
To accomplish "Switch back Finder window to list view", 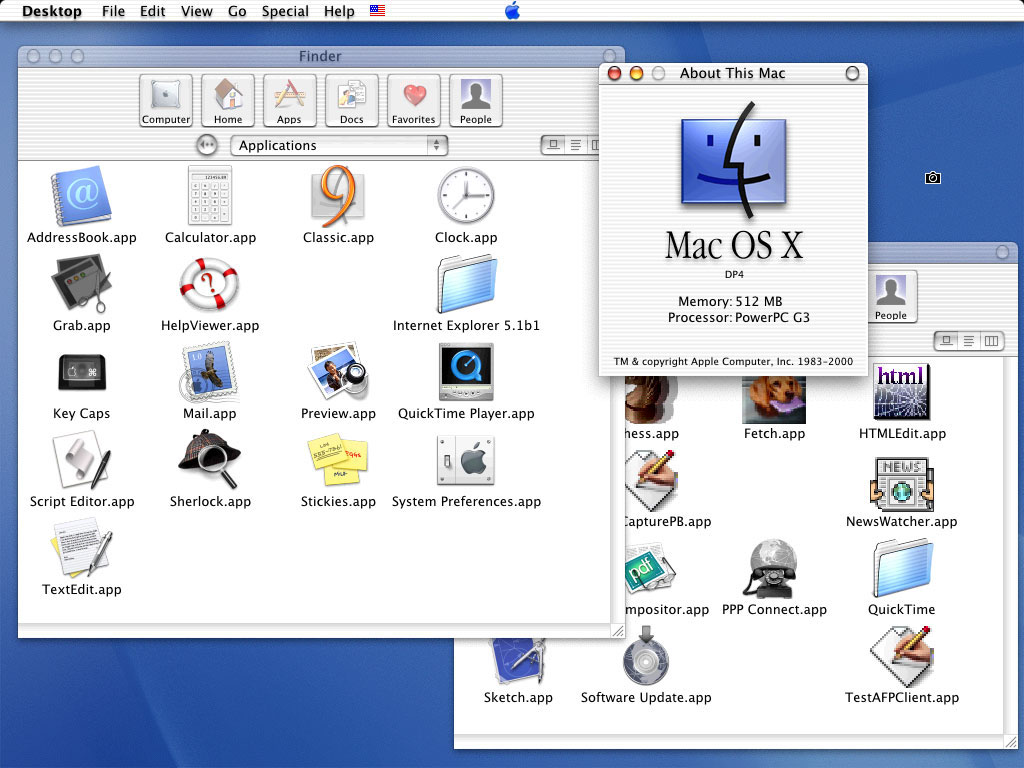I will [968, 341].
